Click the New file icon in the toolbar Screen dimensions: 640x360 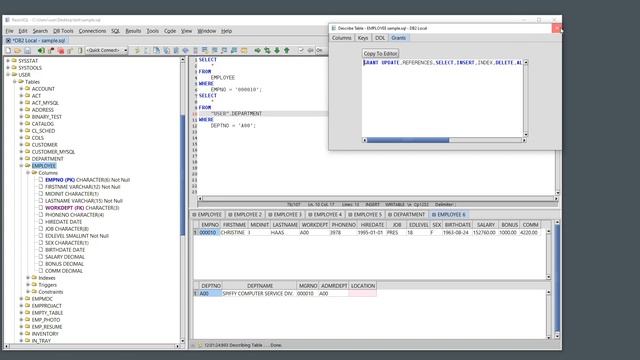[x=8, y=51]
